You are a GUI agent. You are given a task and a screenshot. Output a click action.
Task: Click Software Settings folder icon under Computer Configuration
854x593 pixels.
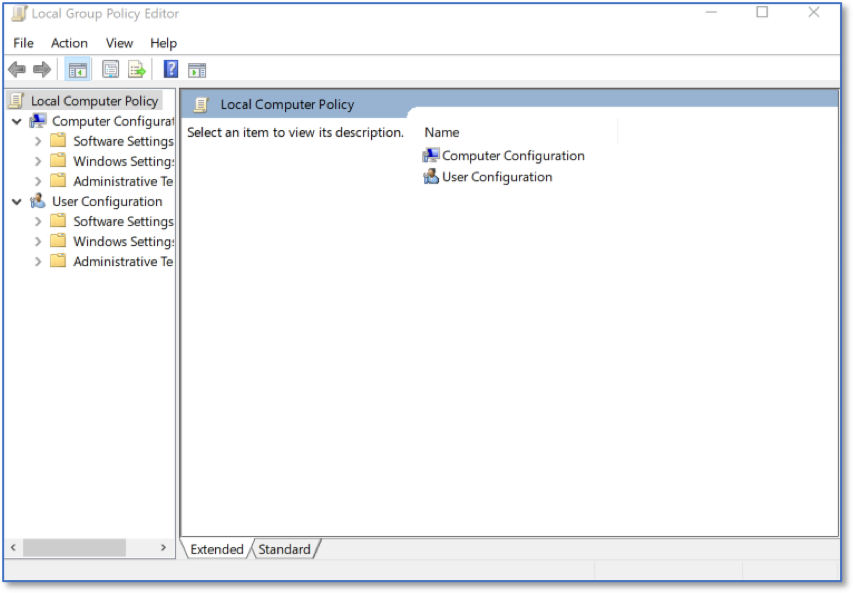[58, 140]
